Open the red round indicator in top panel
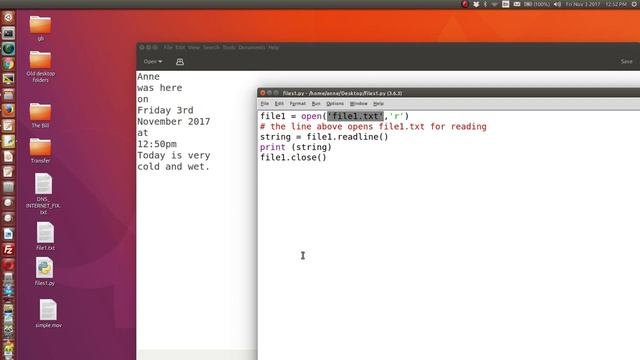This screenshot has width=640, height=360. [x=464, y=4]
